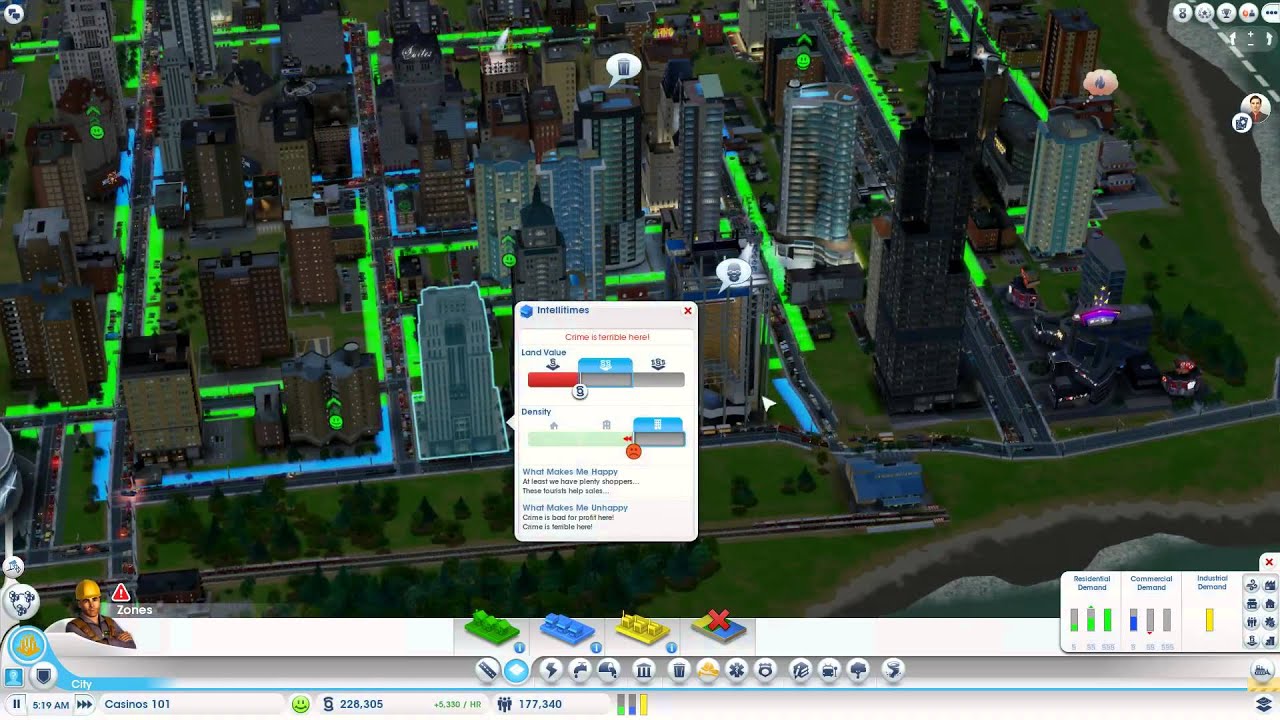This screenshot has height=720, width=1280.
Task: Open the Government columns menu
Action: (644, 670)
